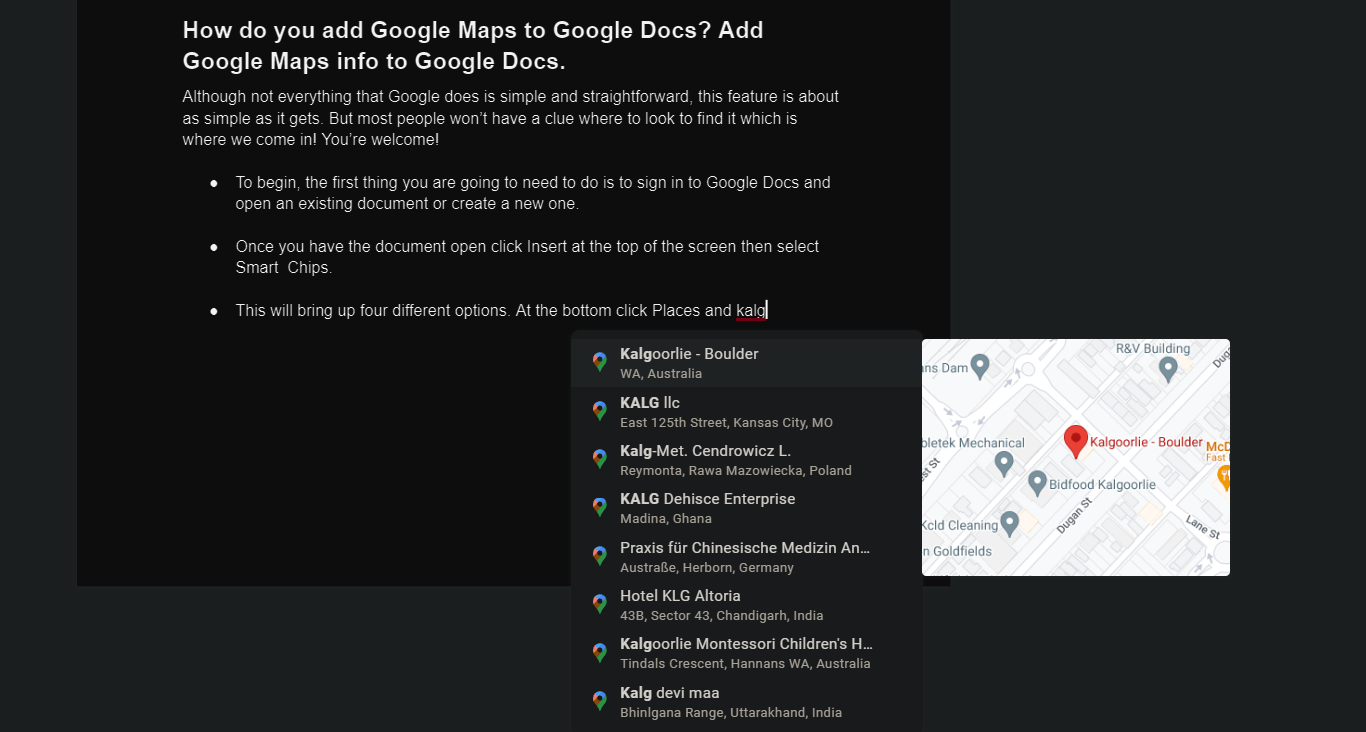The width and height of the screenshot is (1366, 732).
Task: Click 'Austraße, Herborn, Germany' address
Action: pyautogui.click(x=707, y=568)
